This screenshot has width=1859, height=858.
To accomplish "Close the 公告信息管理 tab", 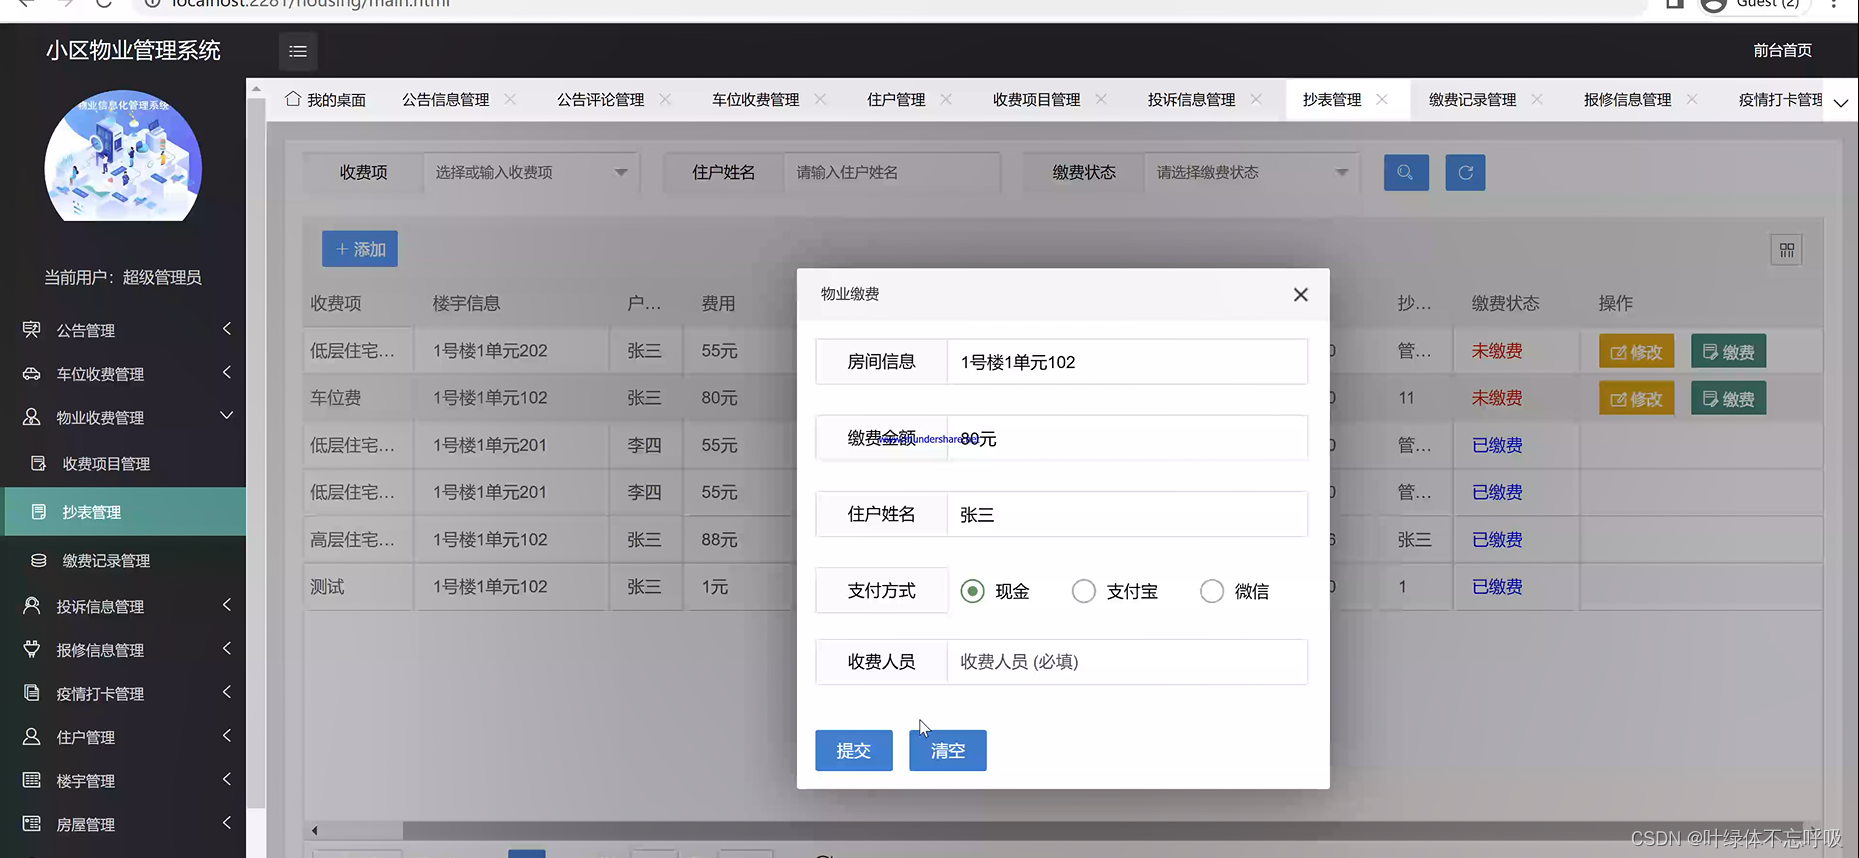I will coord(510,99).
